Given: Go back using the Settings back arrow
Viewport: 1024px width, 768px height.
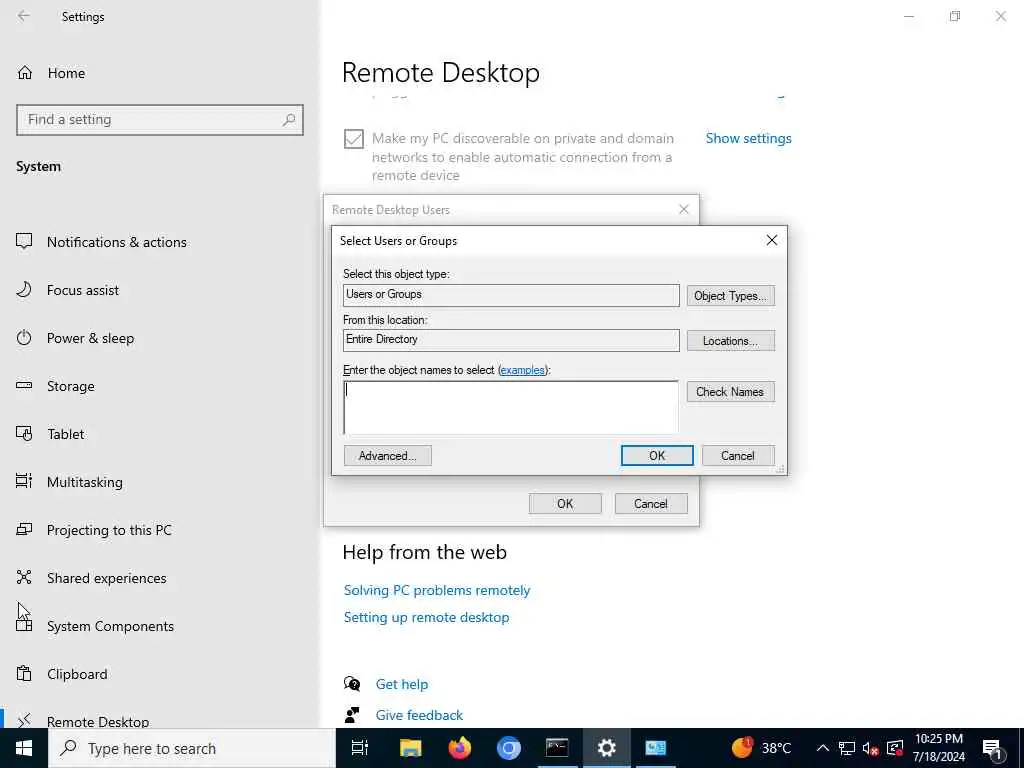Looking at the screenshot, I should (24, 16).
